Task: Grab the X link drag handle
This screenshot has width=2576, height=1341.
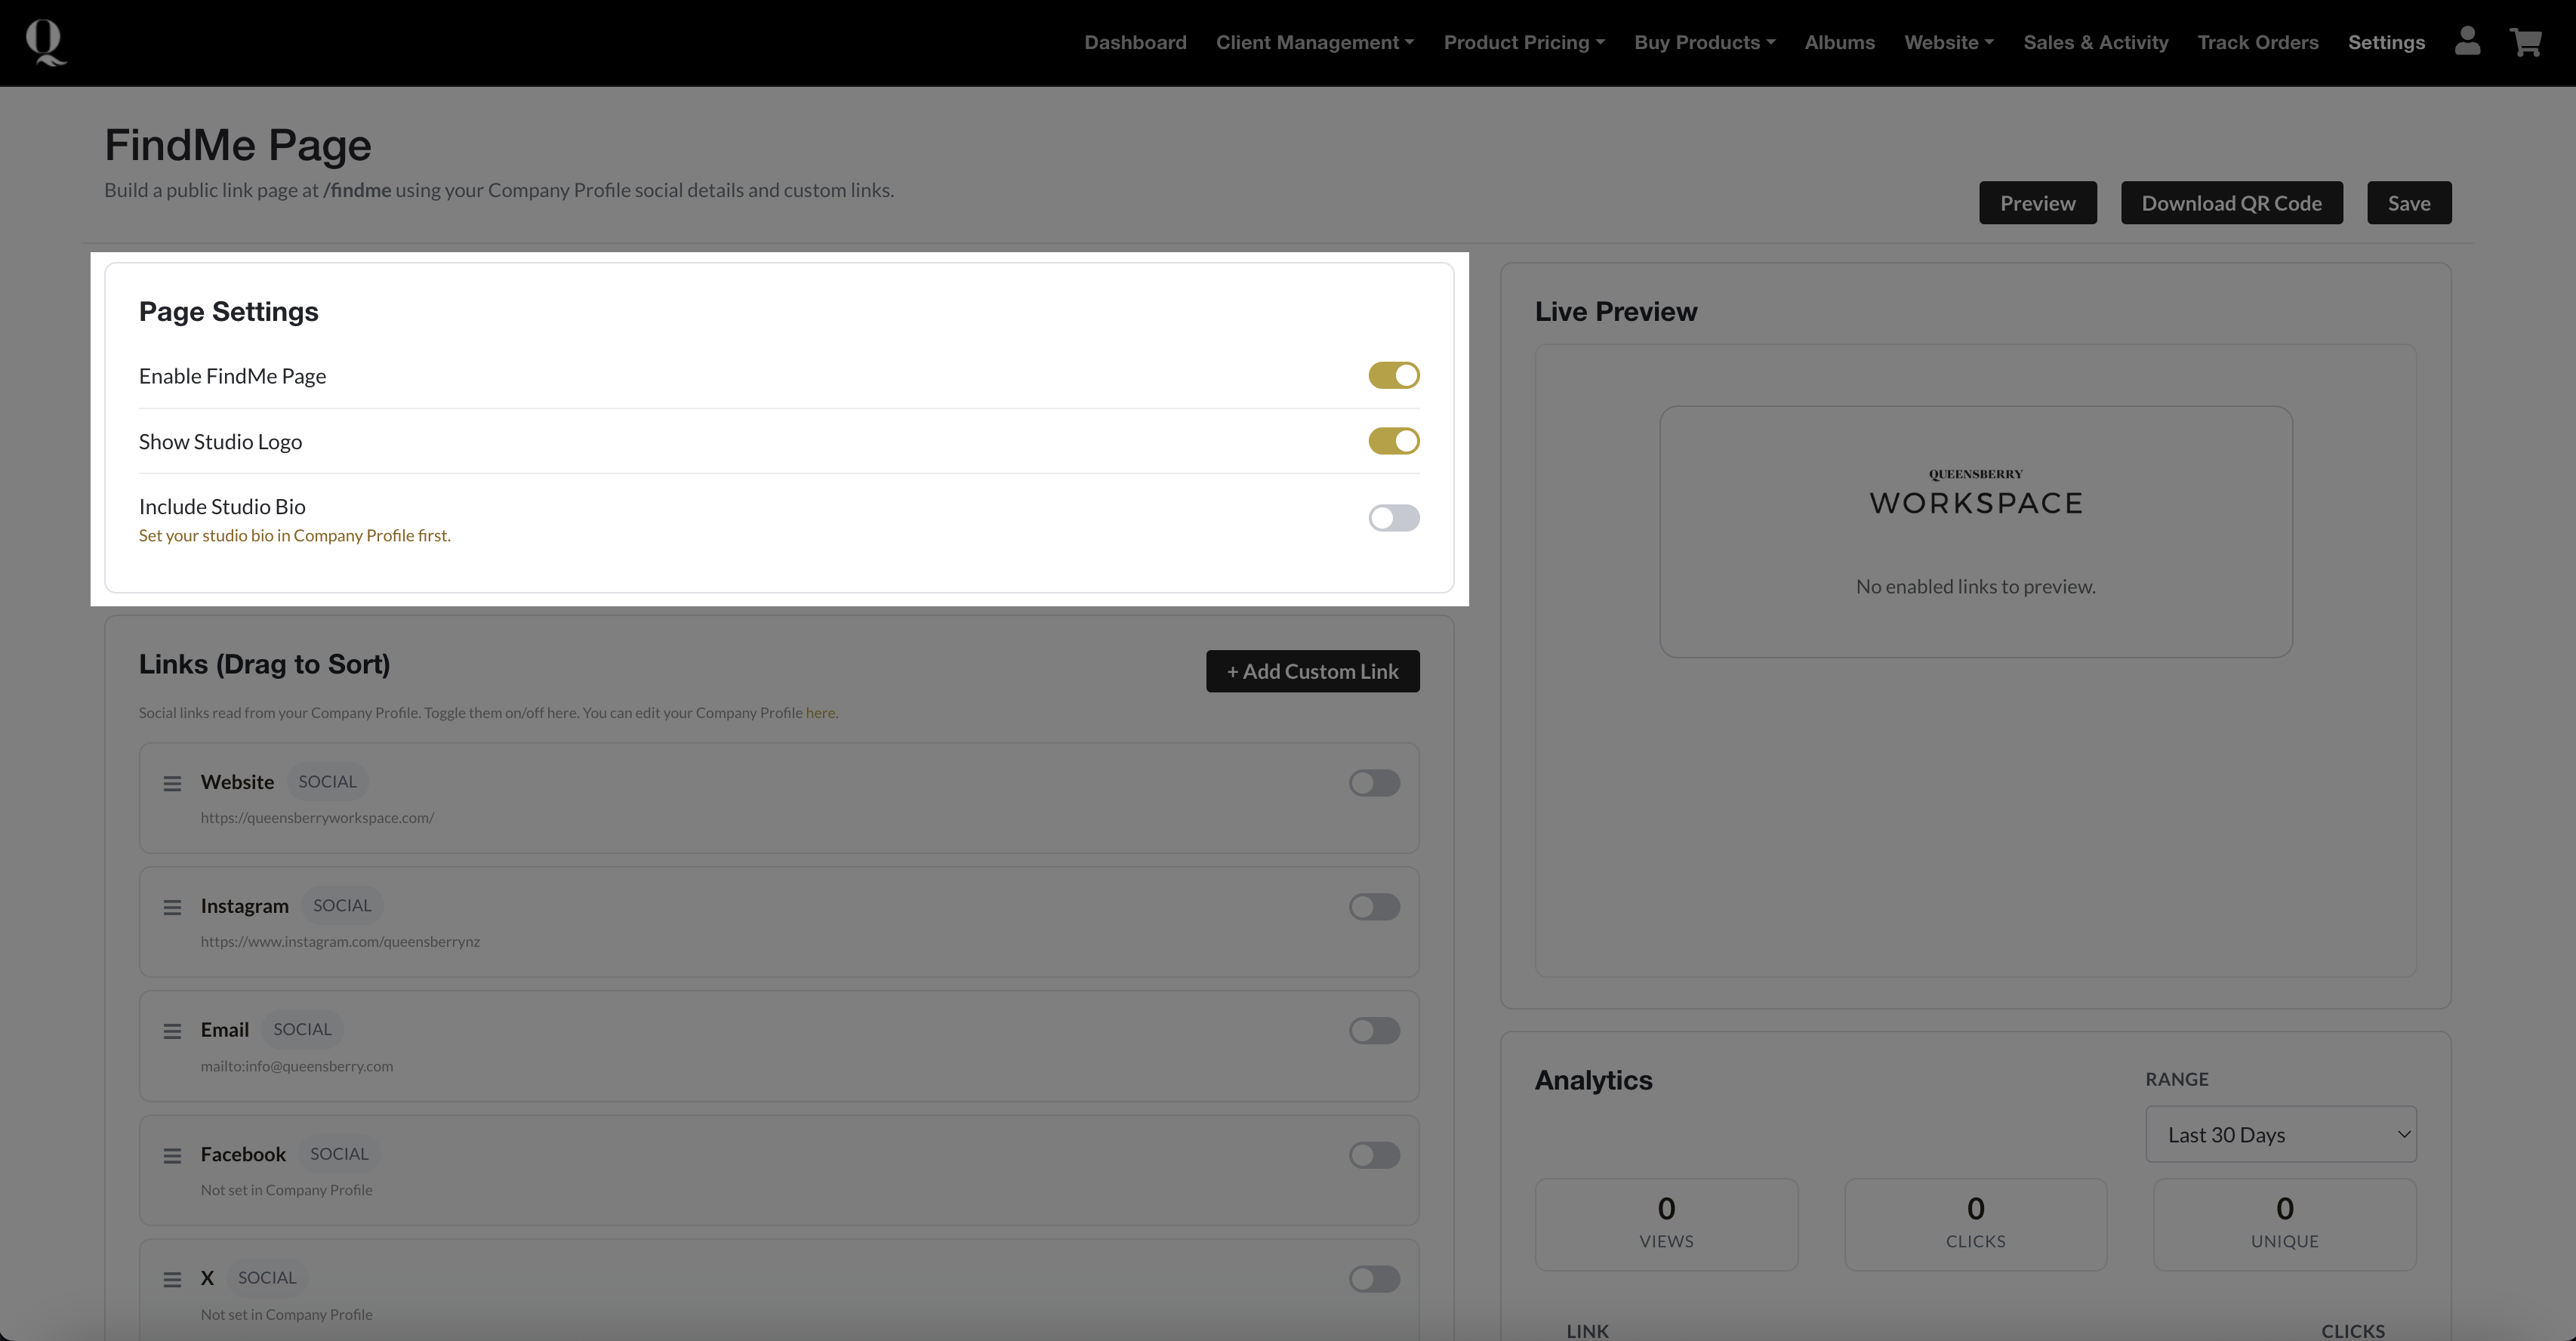Action: coord(172,1279)
